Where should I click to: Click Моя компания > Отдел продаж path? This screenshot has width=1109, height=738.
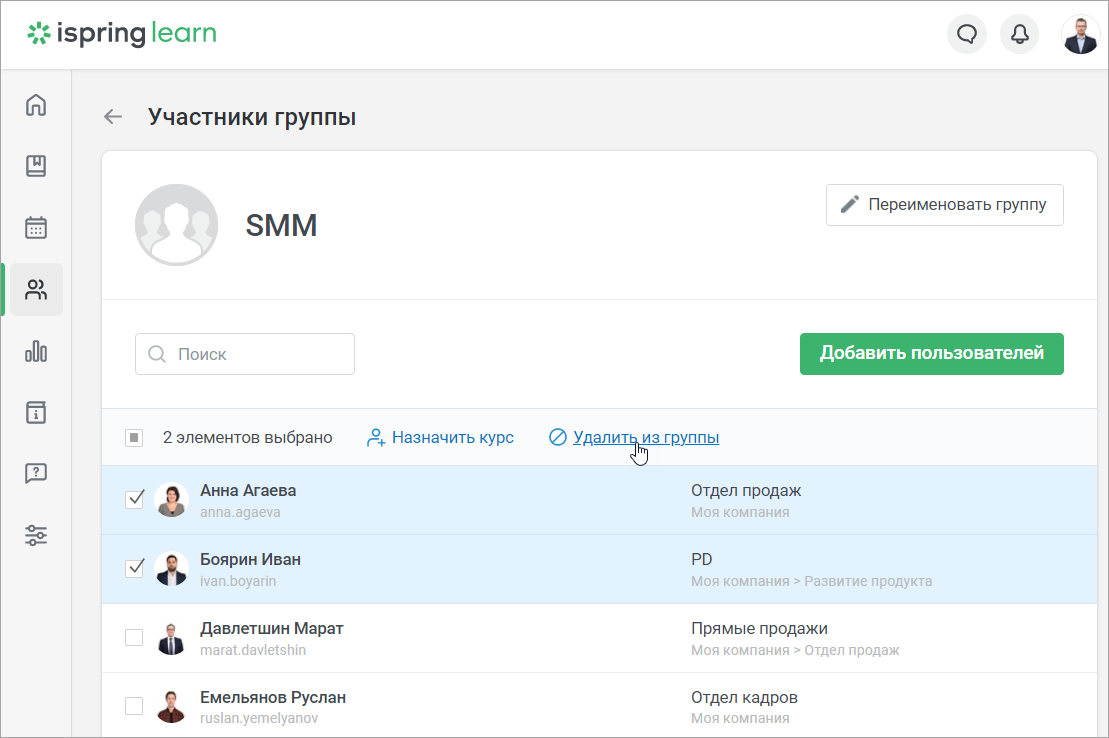(x=795, y=650)
